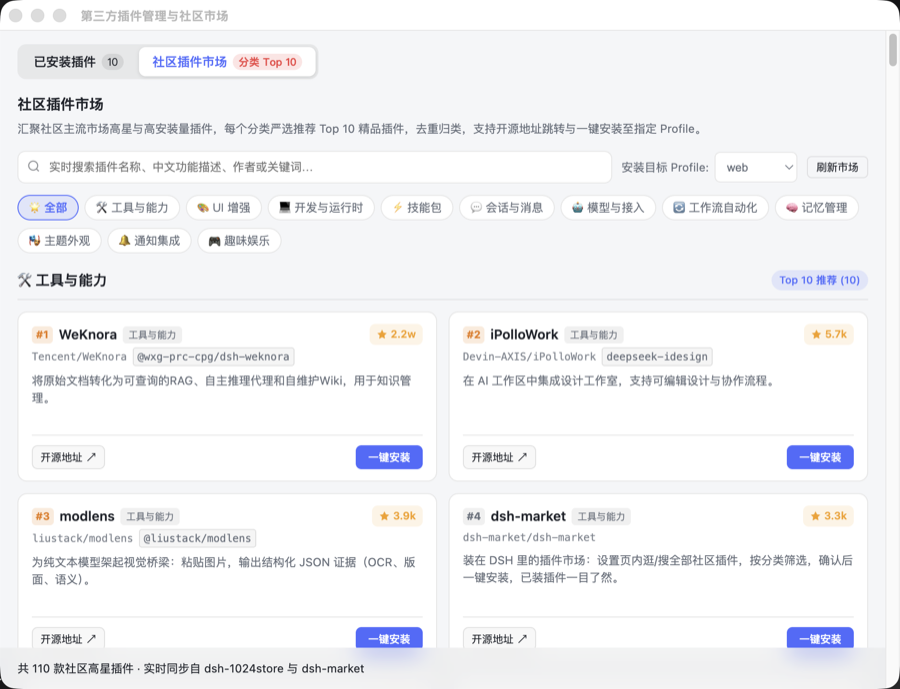Click the @wxg-prc-cpg/dsh-weknora package tag
This screenshot has width=900, height=689.
(x=214, y=357)
